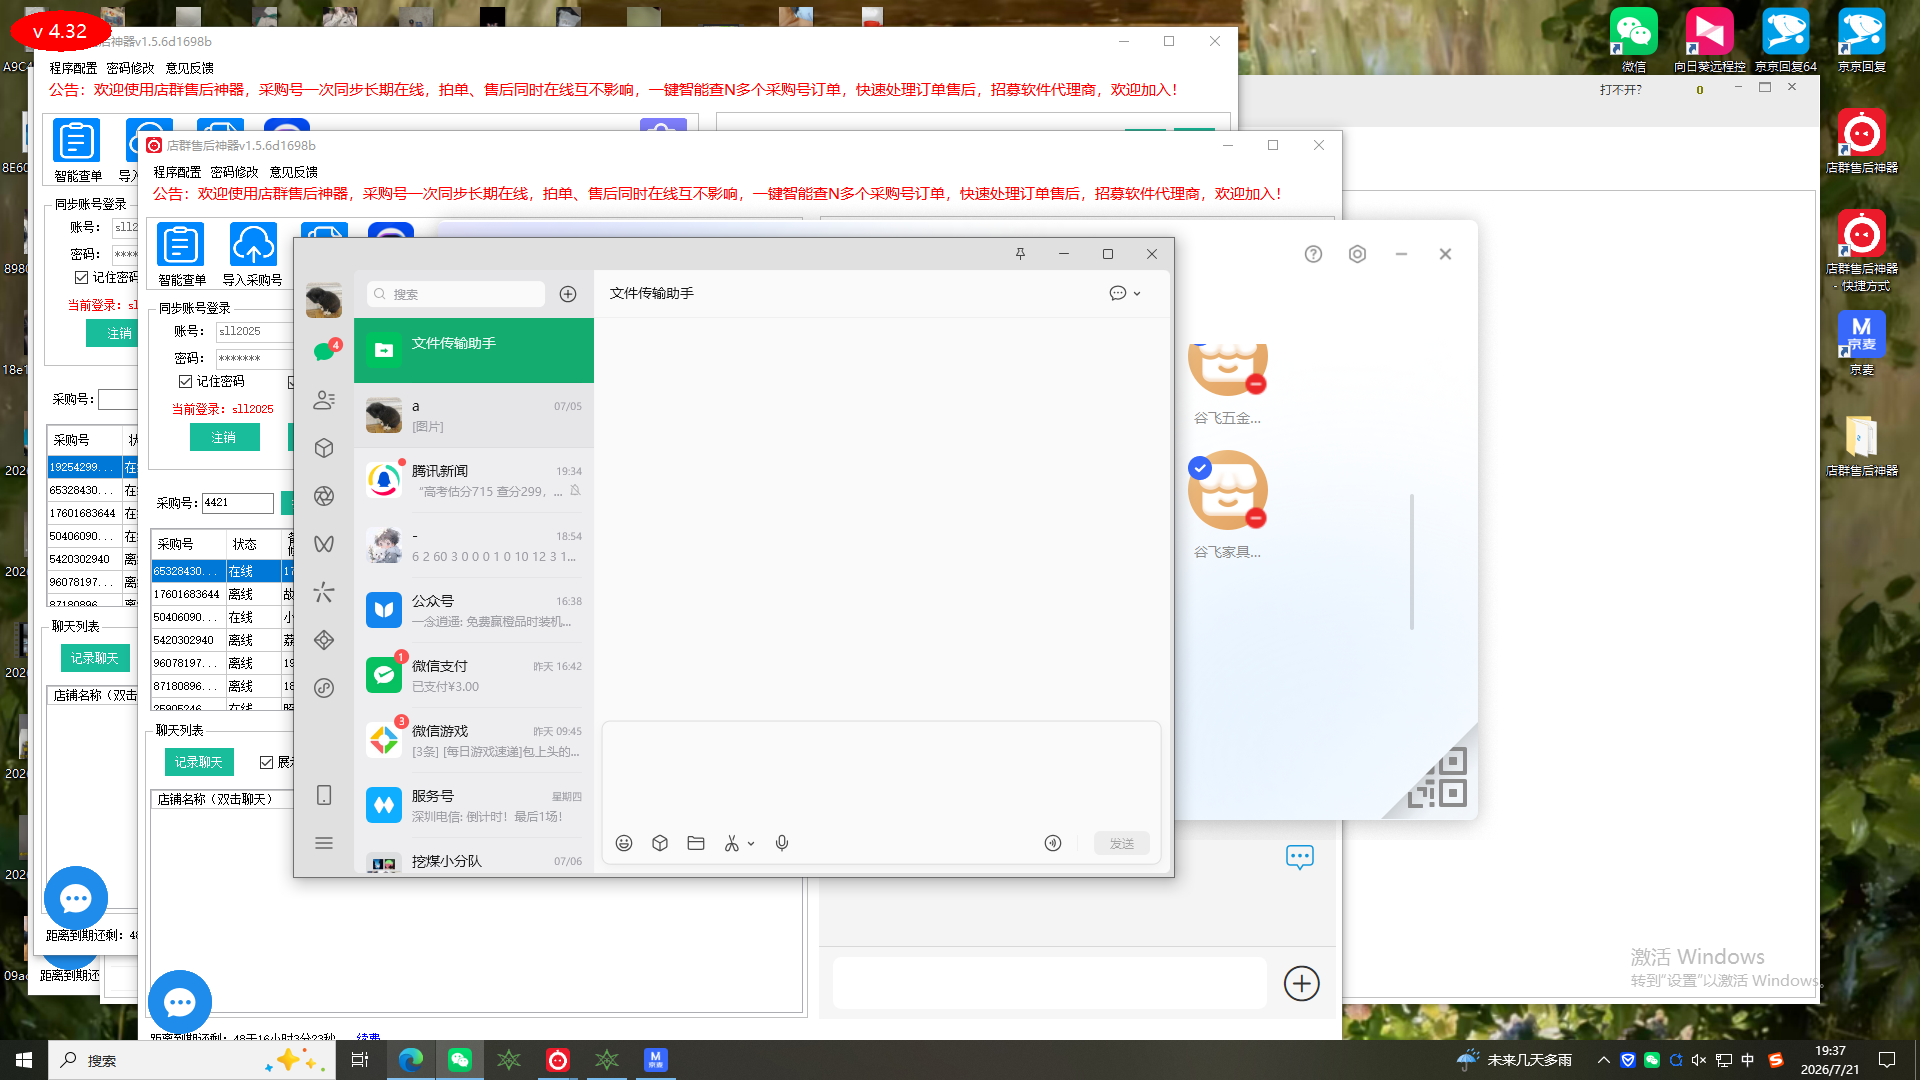Open the 微信游戏 chat
The image size is (1920, 1080).
point(474,741)
